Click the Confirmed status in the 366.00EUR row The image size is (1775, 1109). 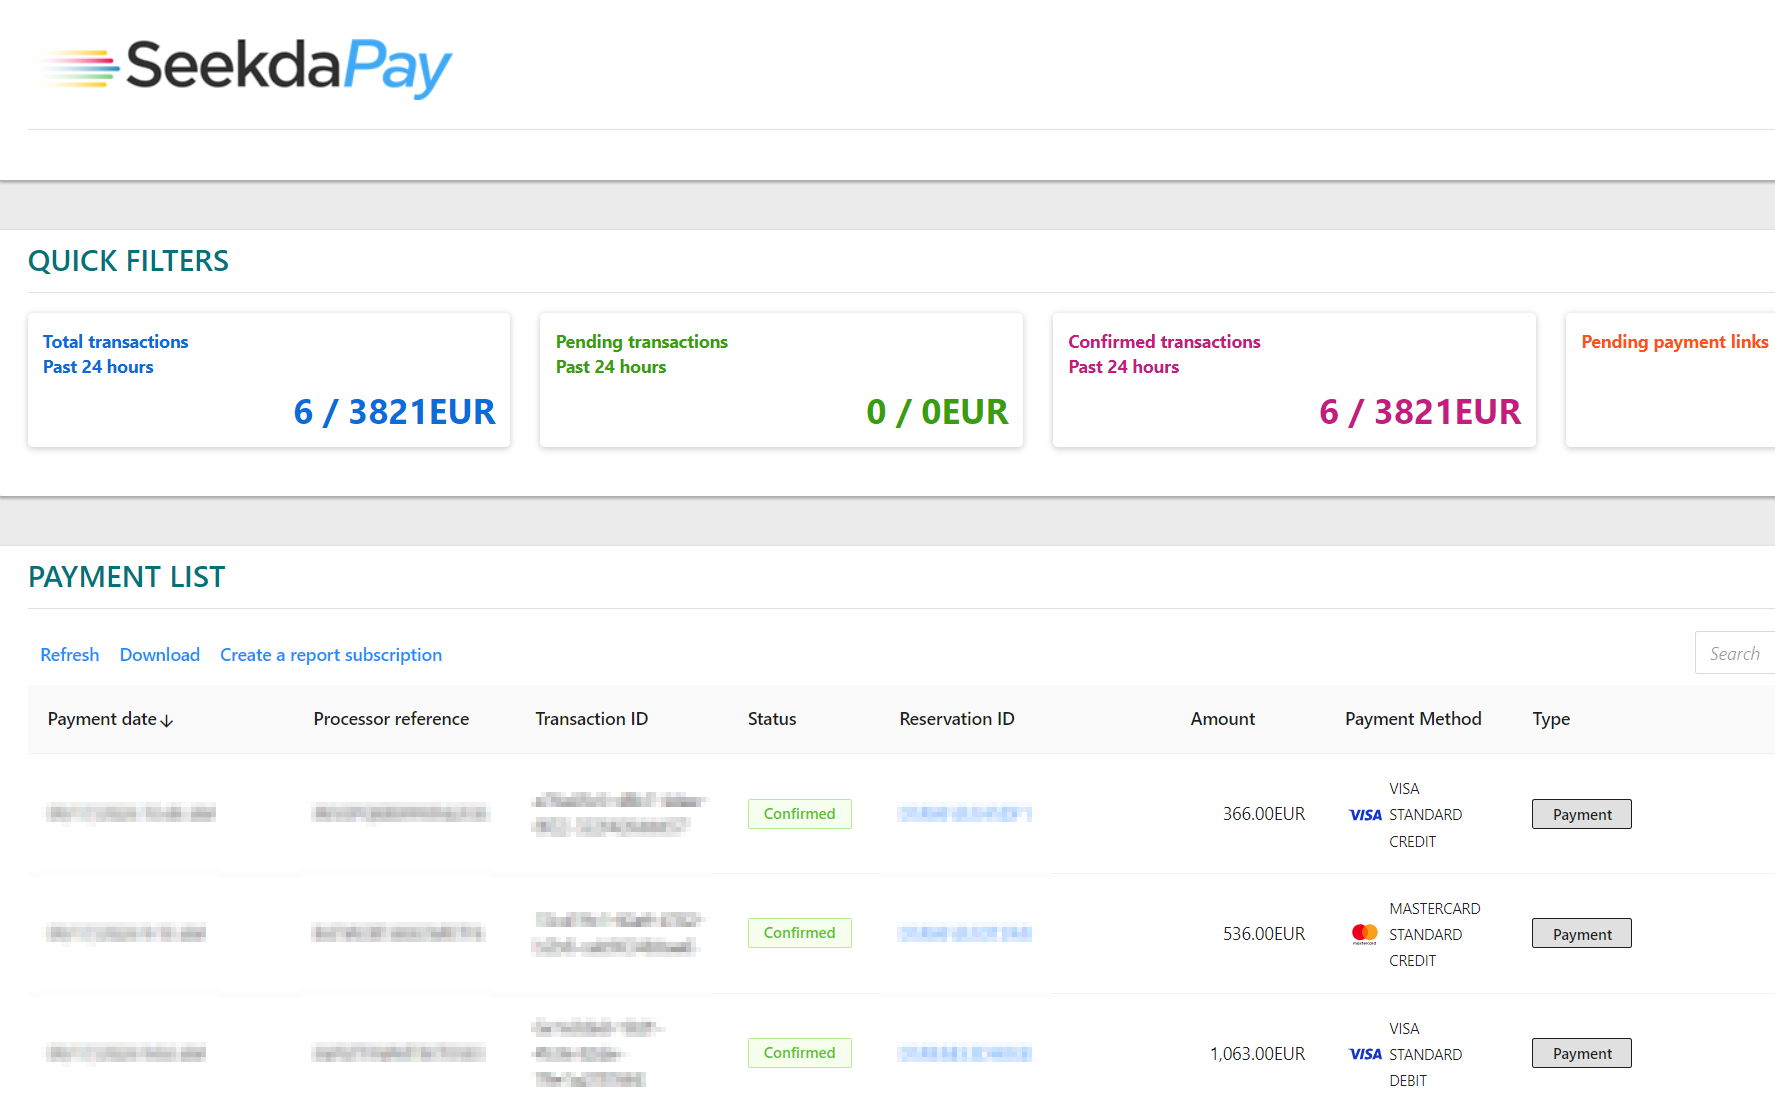pyautogui.click(x=800, y=814)
